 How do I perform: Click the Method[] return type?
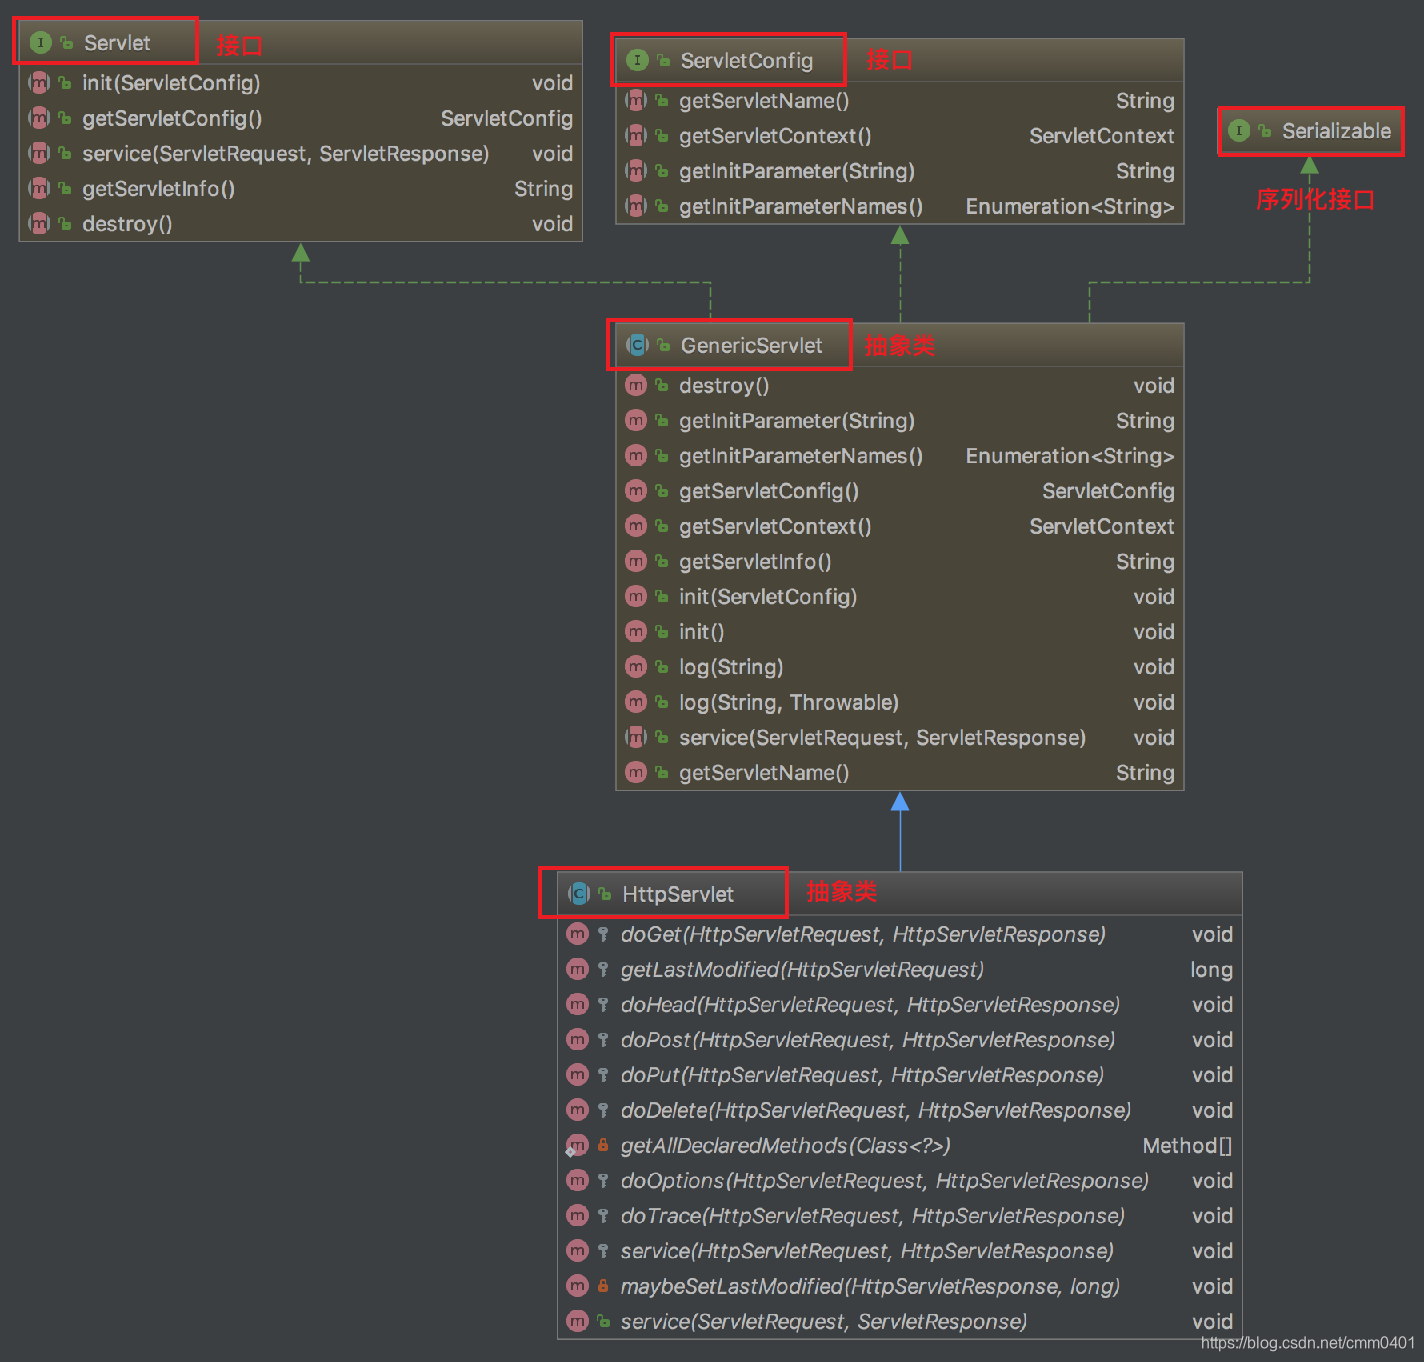point(1187,1146)
